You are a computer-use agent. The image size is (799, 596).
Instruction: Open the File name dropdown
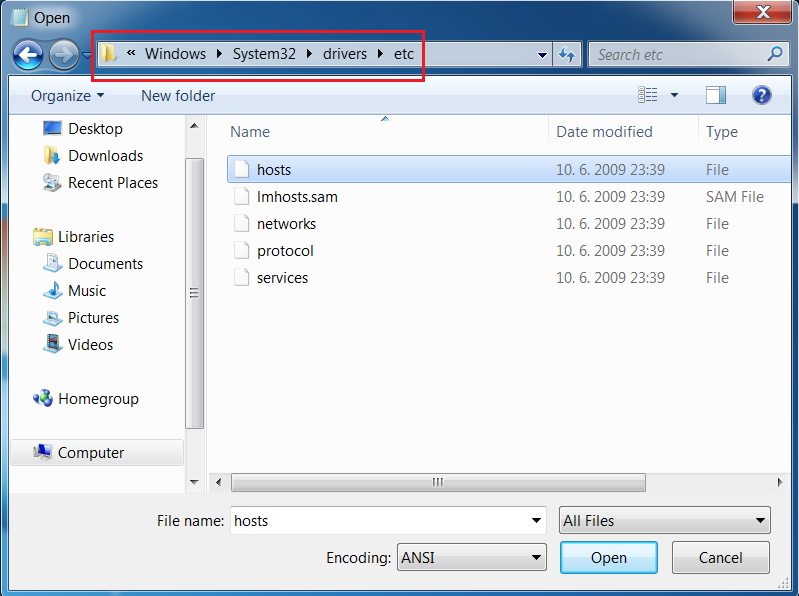536,521
